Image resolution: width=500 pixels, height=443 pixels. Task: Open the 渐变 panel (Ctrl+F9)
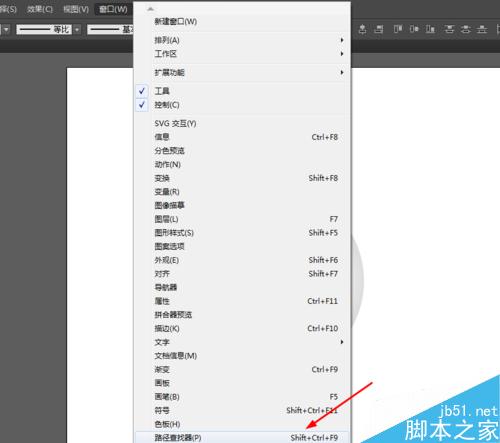tap(242, 369)
